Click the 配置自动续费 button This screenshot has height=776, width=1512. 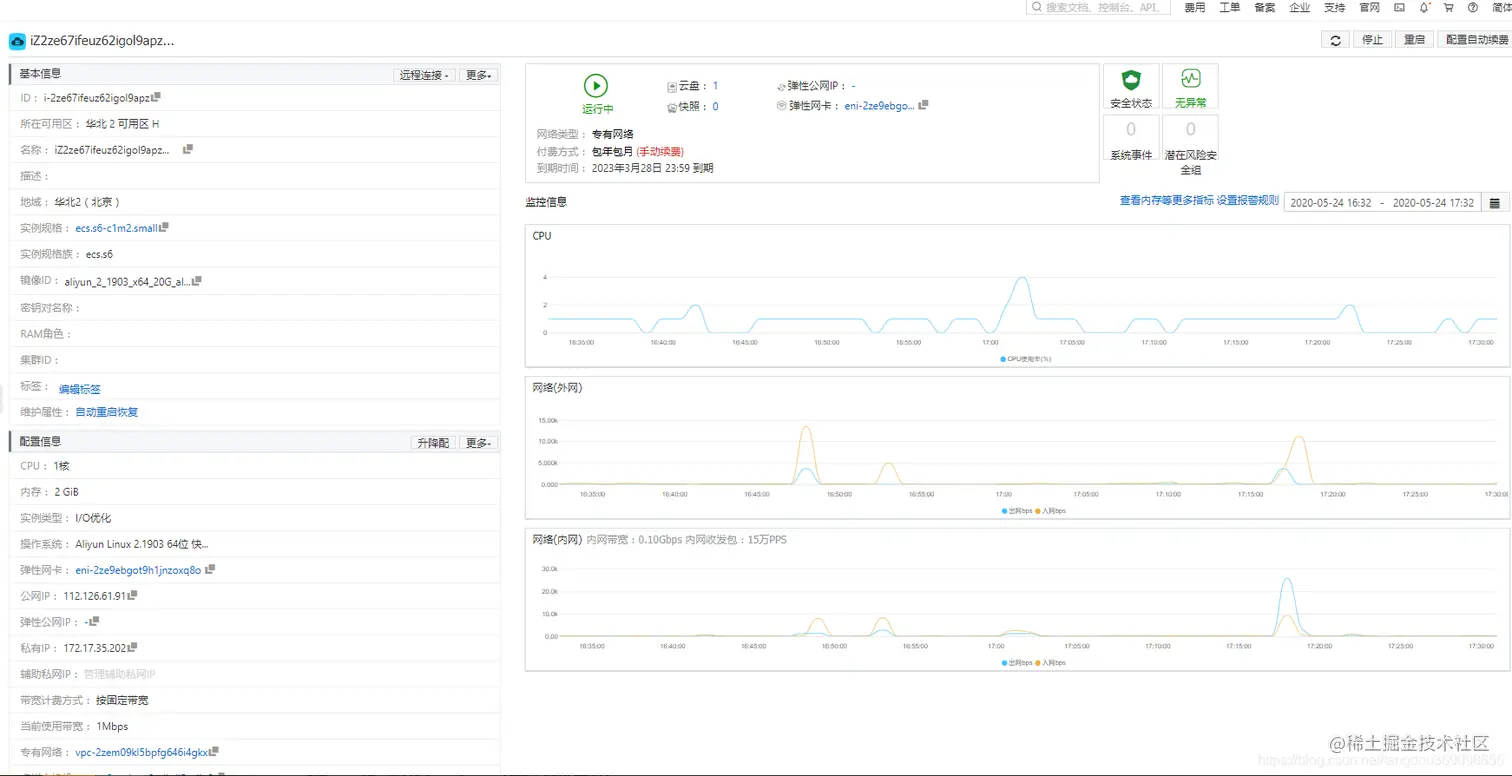pos(1476,40)
